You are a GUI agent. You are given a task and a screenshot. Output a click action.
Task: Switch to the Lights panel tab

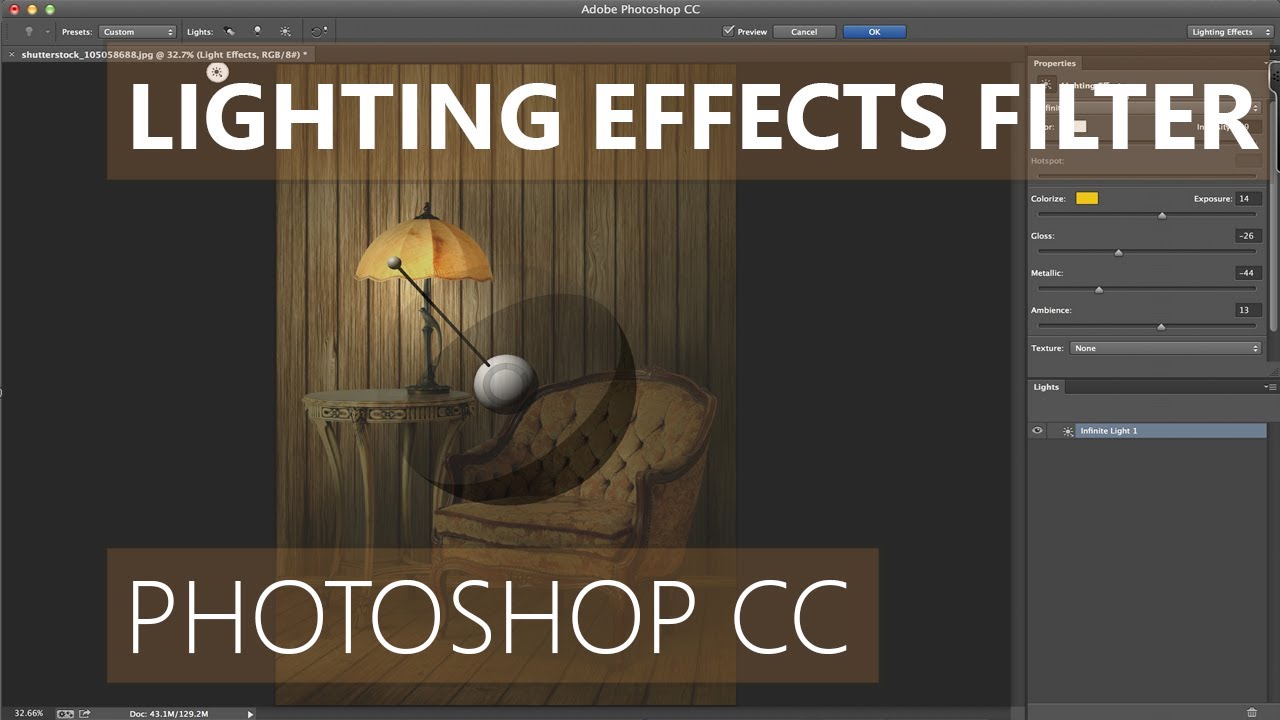pyautogui.click(x=1046, y=387)
